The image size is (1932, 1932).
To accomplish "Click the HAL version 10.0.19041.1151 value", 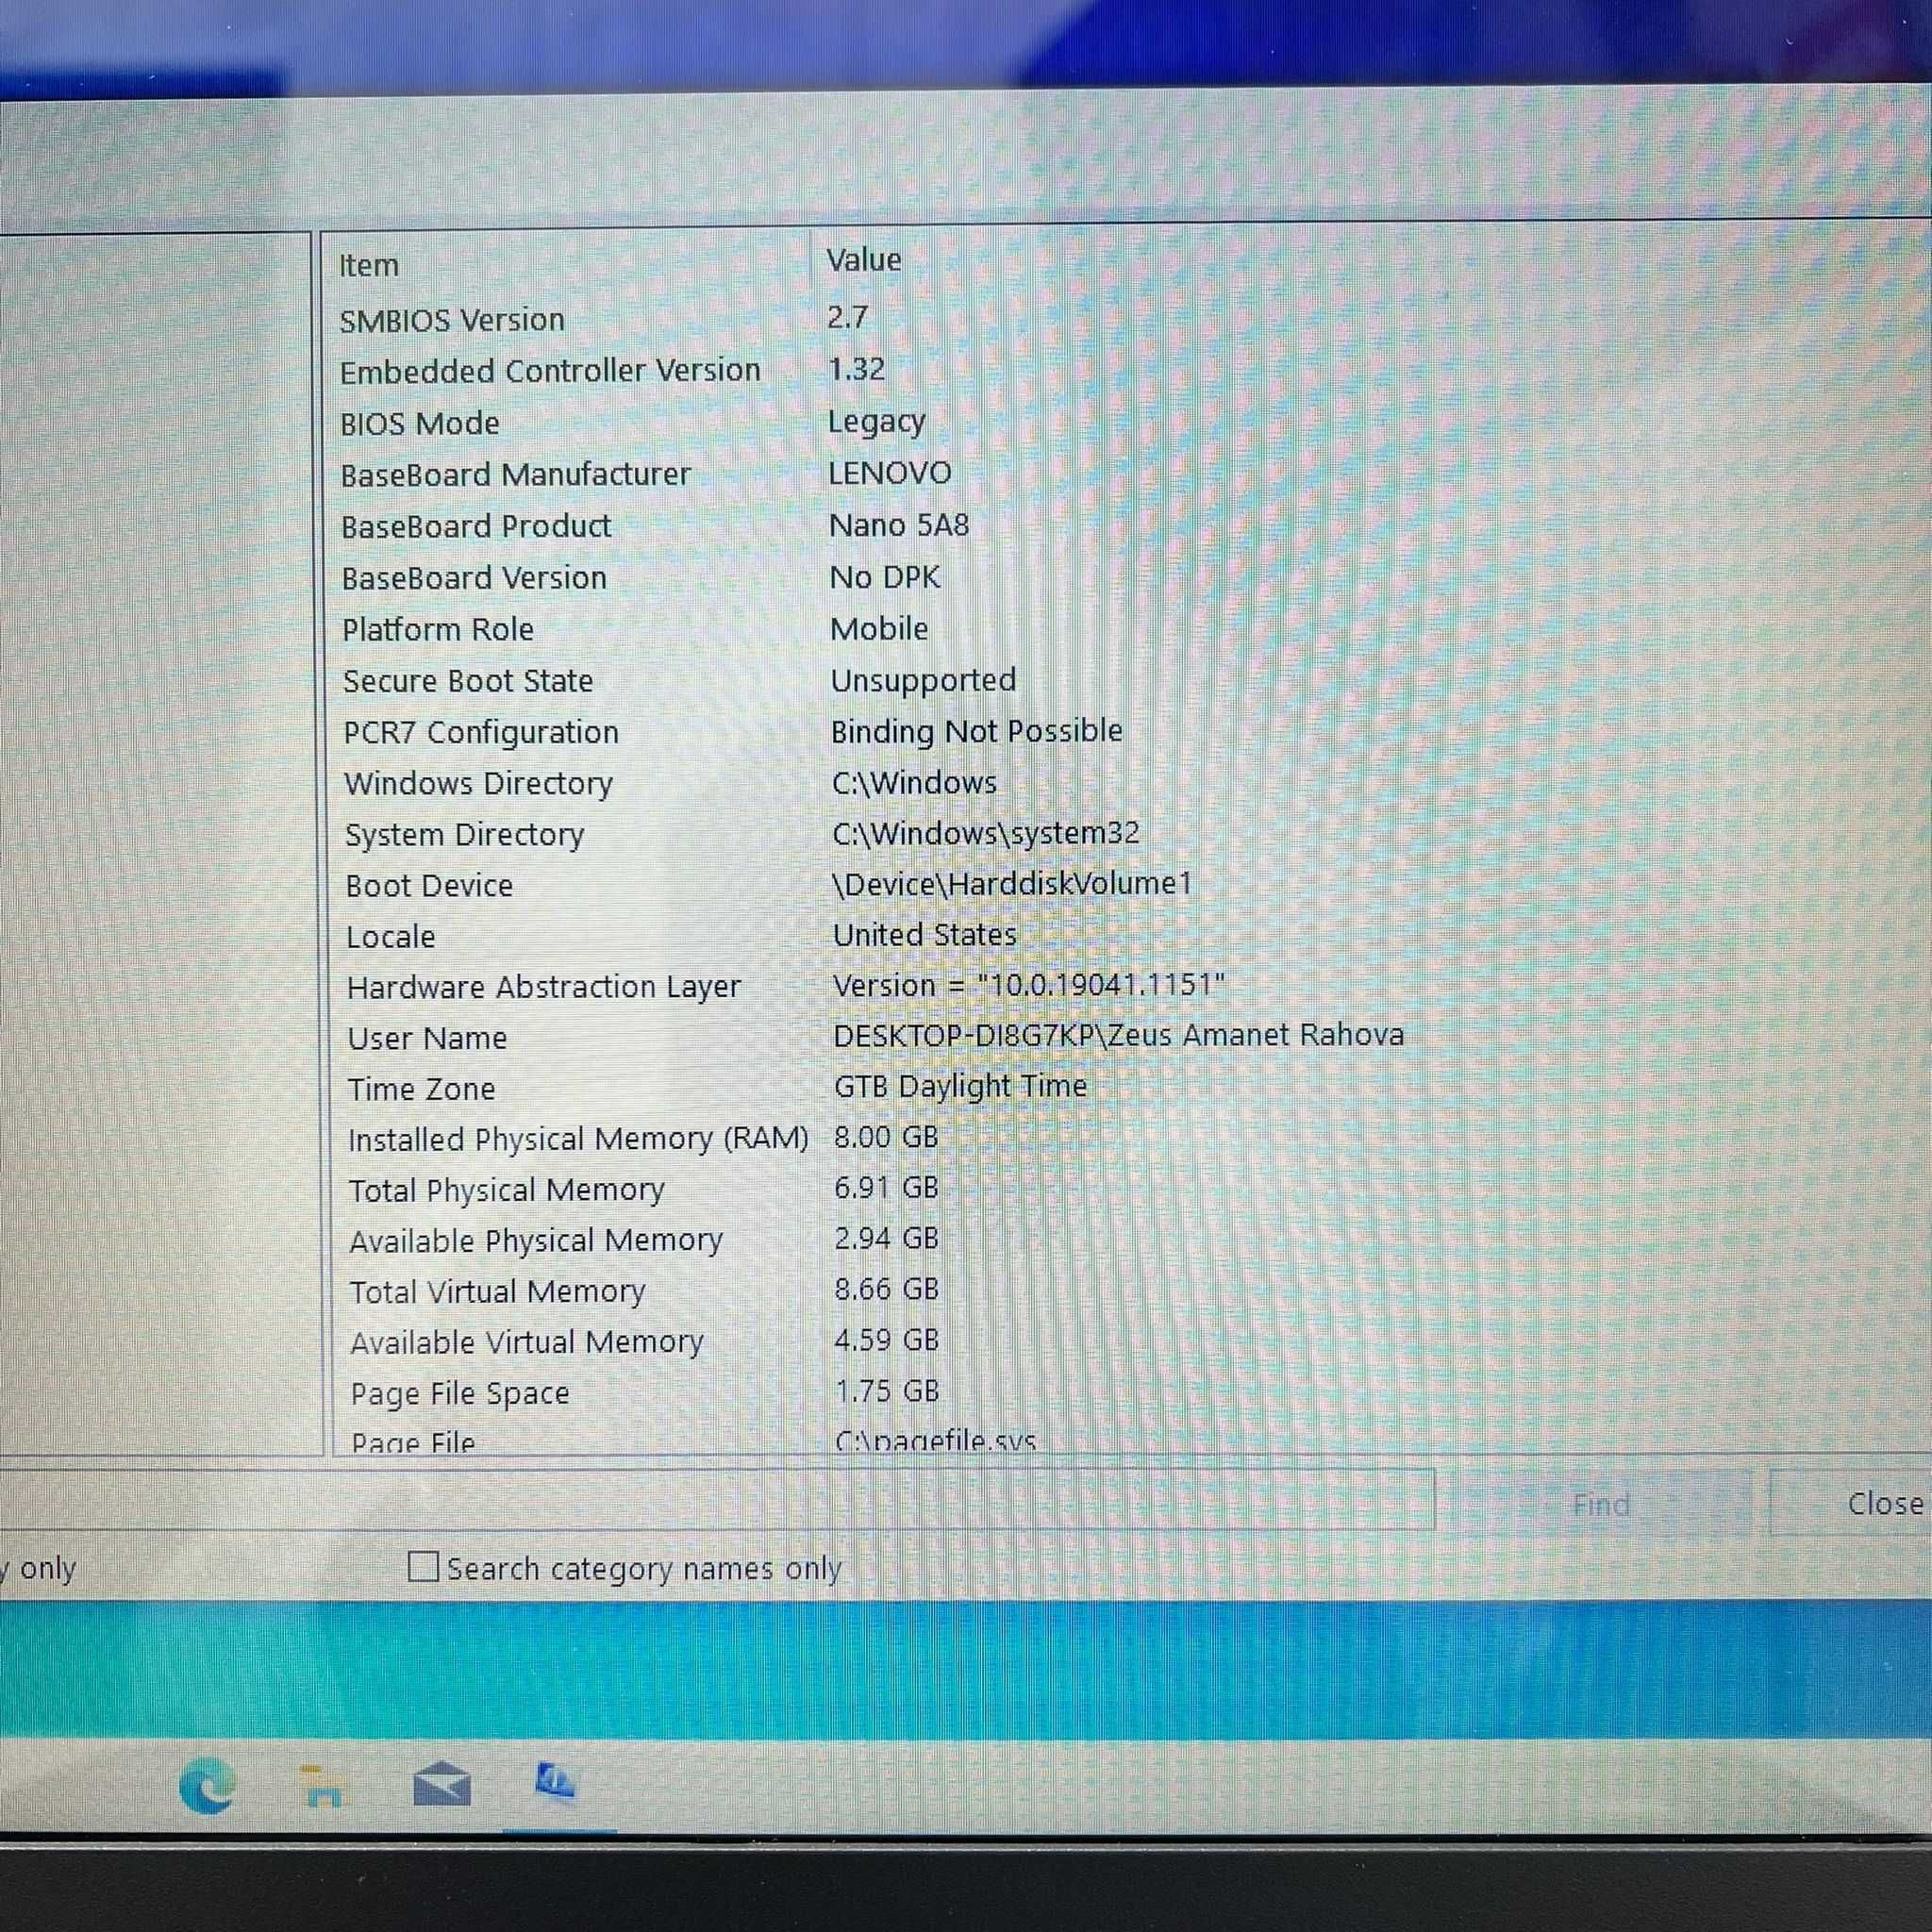I will point(1029,985).
